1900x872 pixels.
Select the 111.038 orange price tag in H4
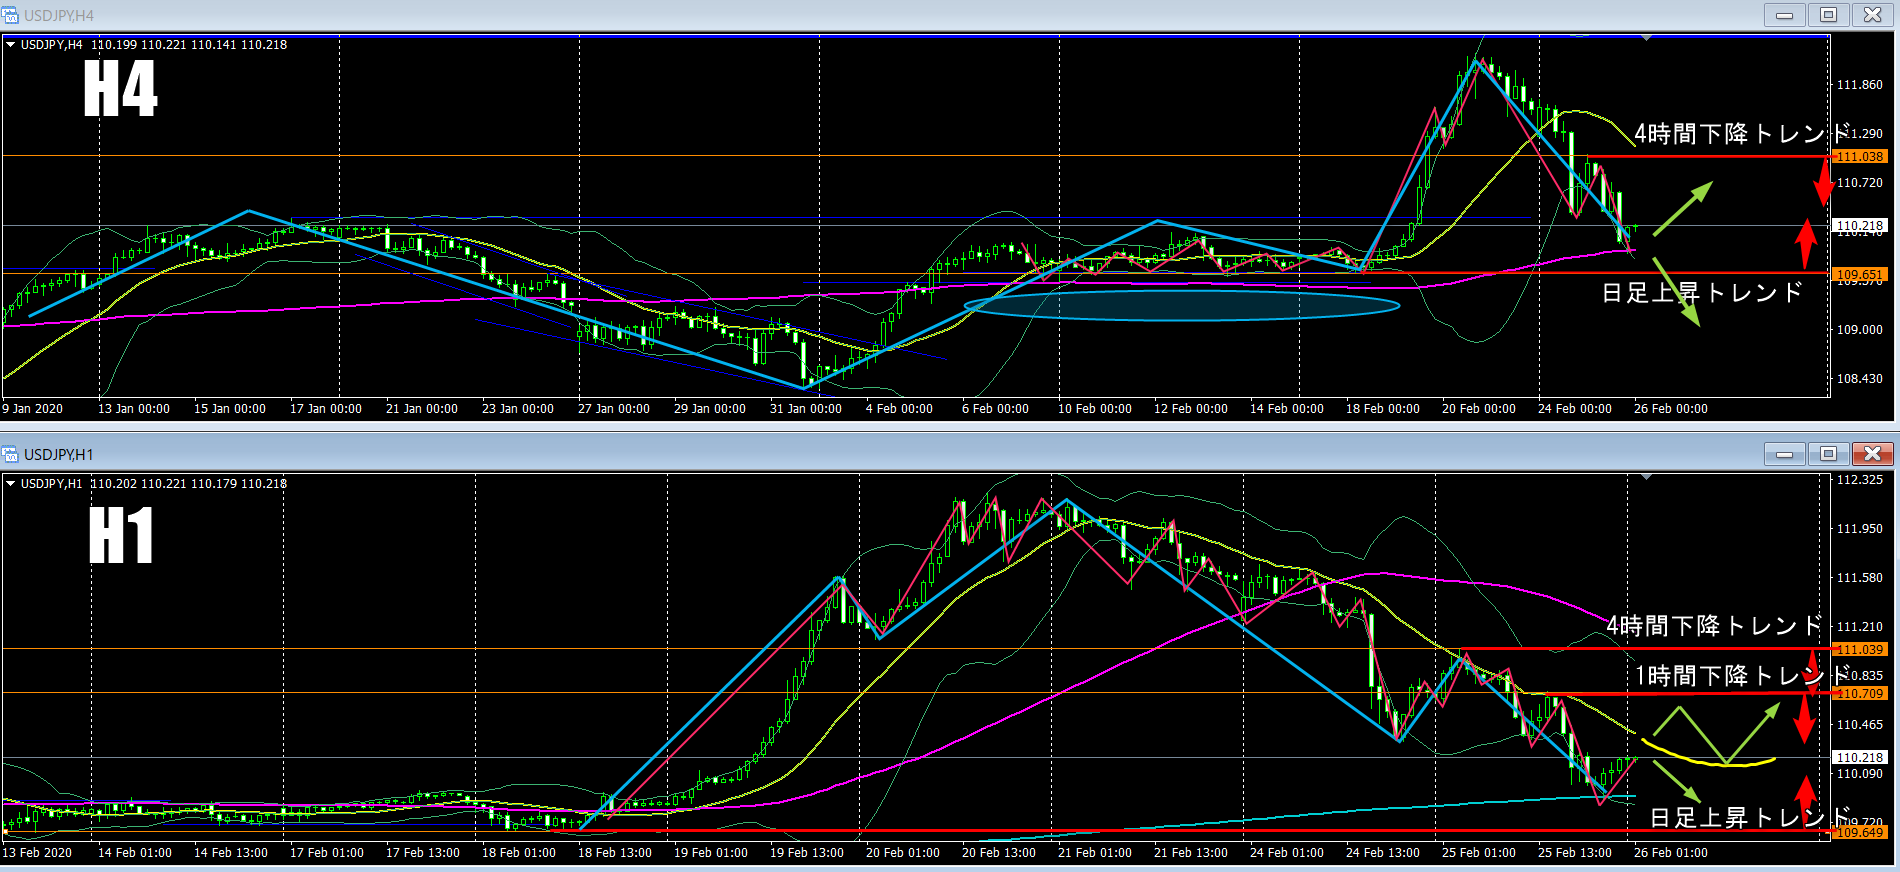pyautogui.click(x=1859, y=156)
